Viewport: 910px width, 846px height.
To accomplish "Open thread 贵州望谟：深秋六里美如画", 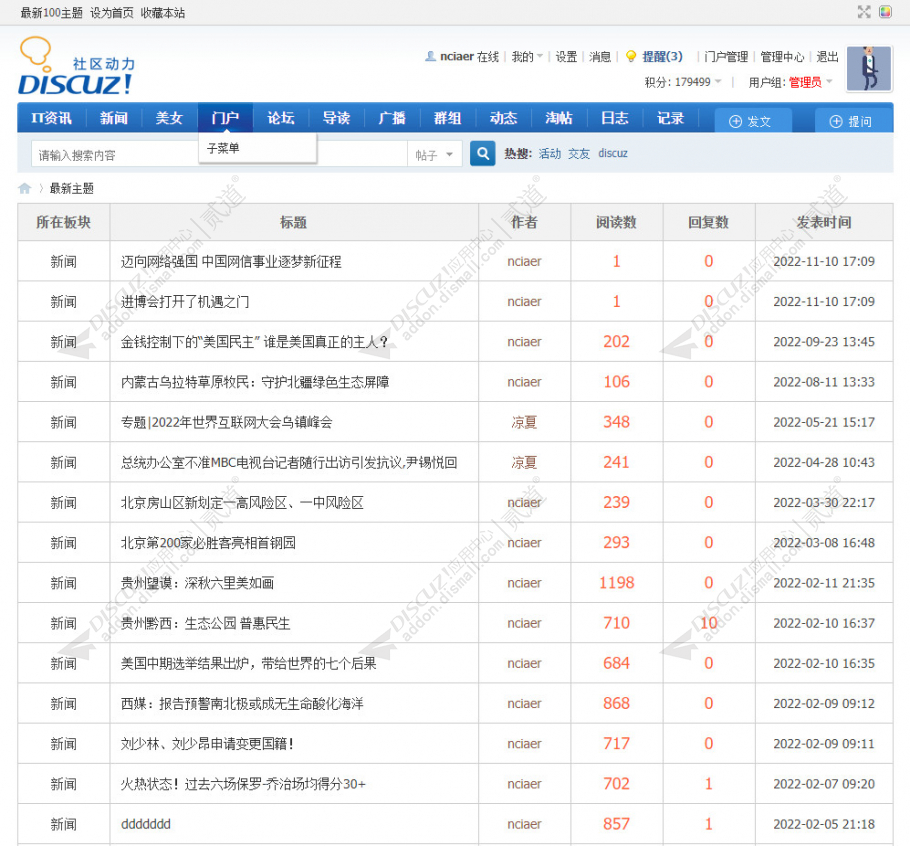I will tap(197, 583).
